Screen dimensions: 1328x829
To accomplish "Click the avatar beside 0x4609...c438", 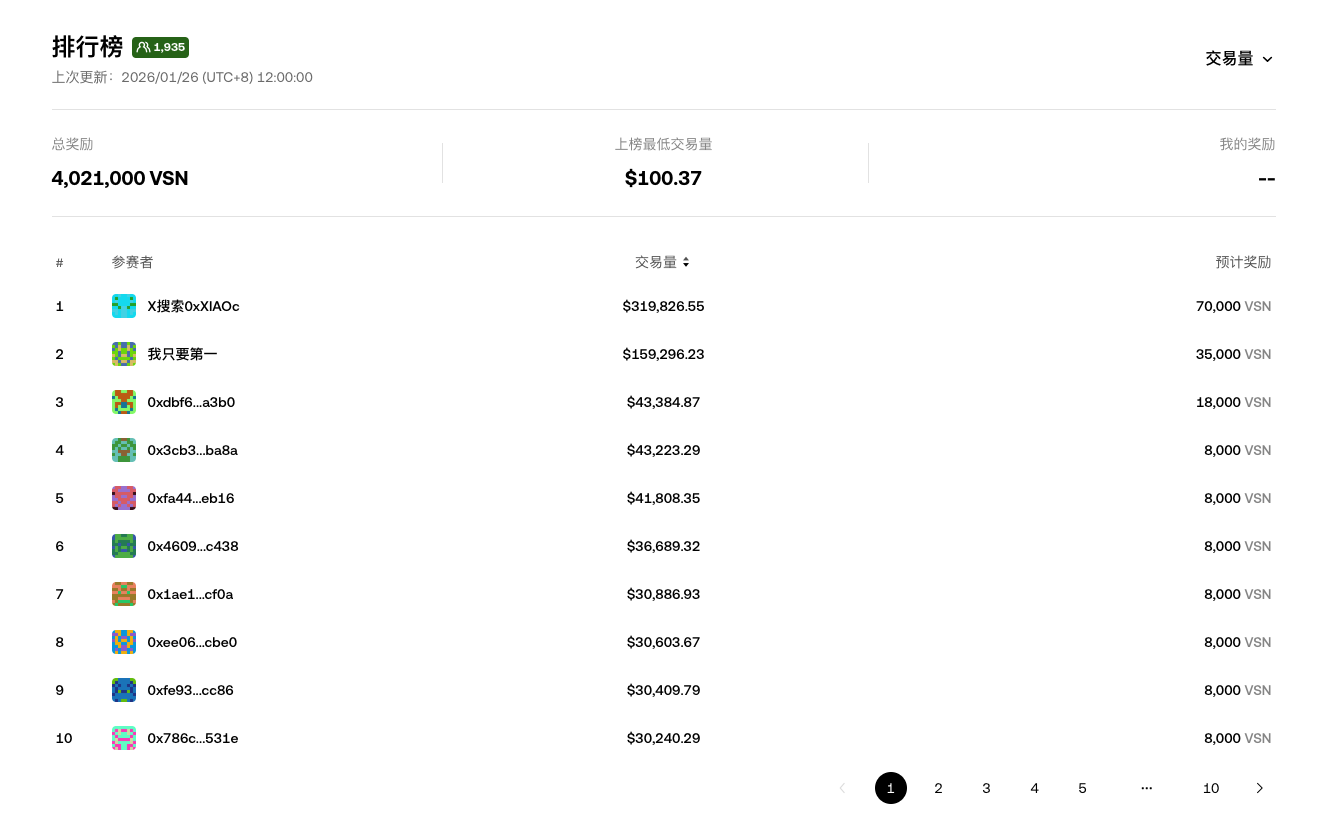I will 124,546.
